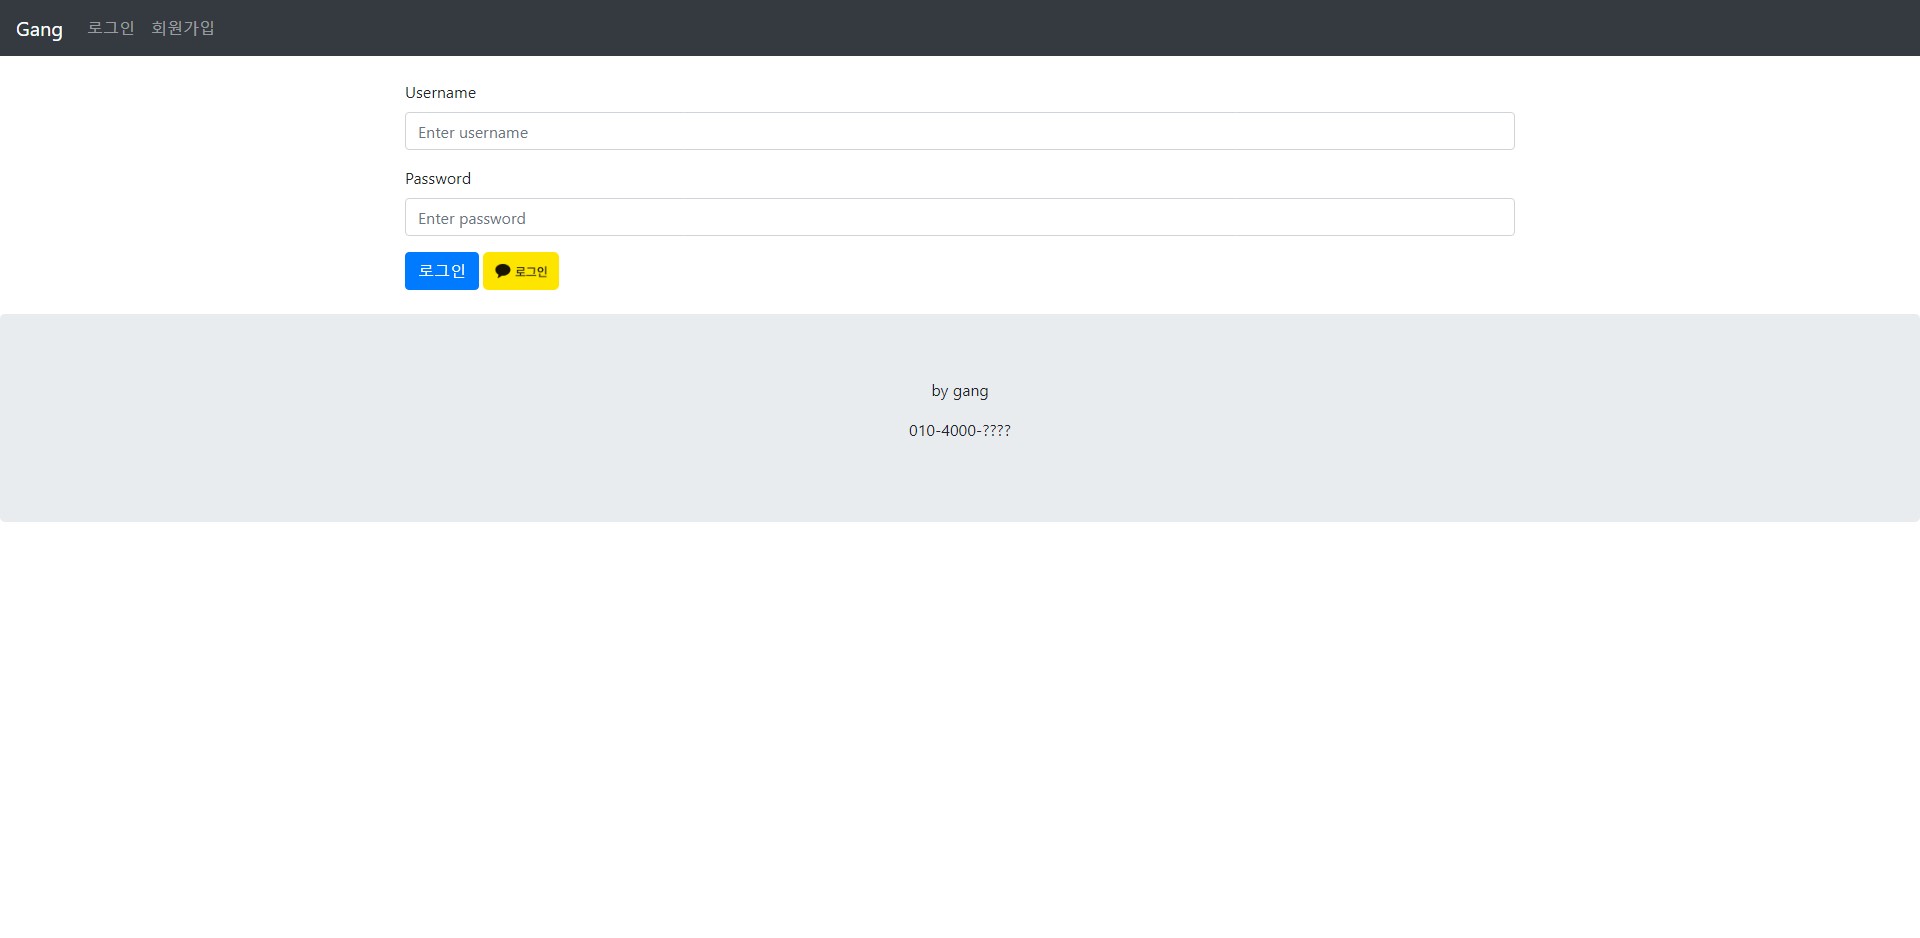Click the Username label above the input
This screenshot has width=1920, height=938.
tap(439, 92)
